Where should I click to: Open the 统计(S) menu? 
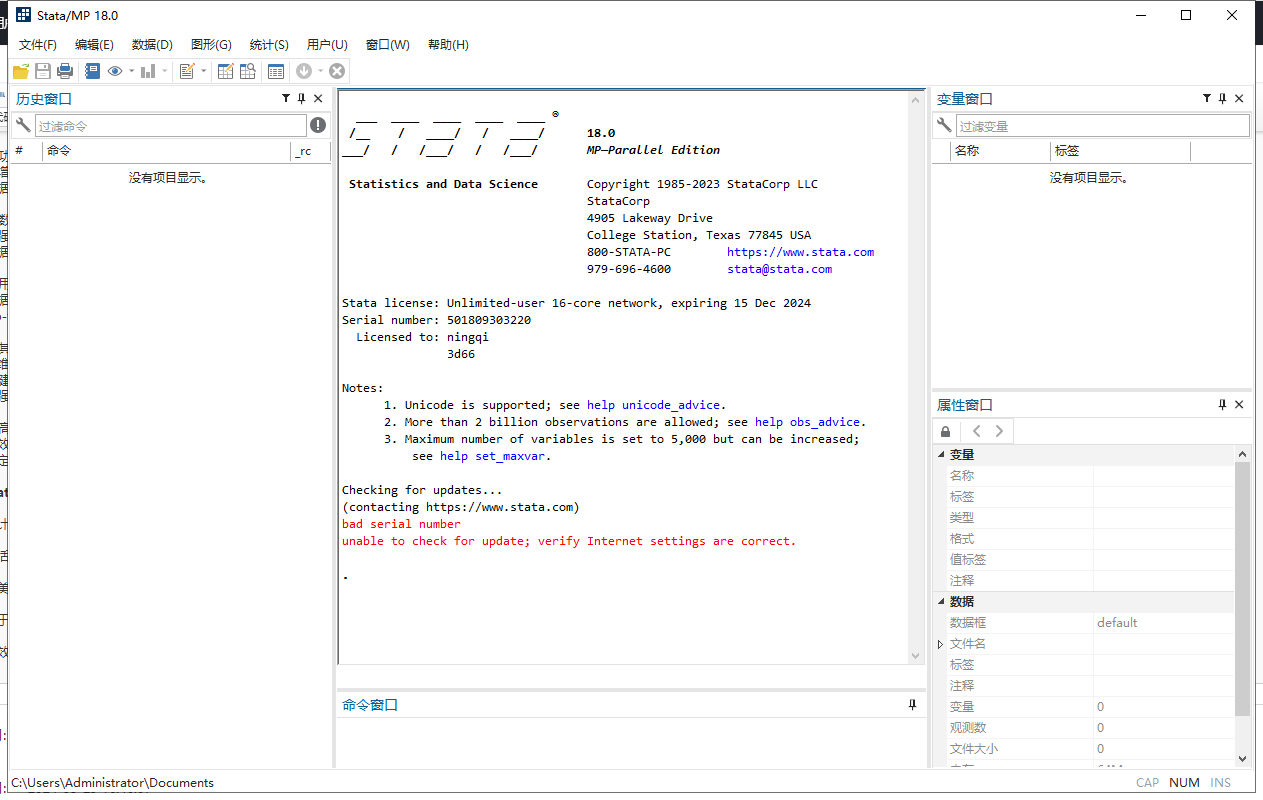tap(269, 44)
